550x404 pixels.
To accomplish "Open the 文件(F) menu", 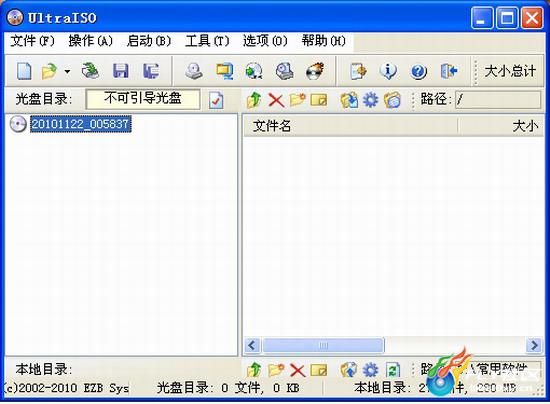I will 32,41.
